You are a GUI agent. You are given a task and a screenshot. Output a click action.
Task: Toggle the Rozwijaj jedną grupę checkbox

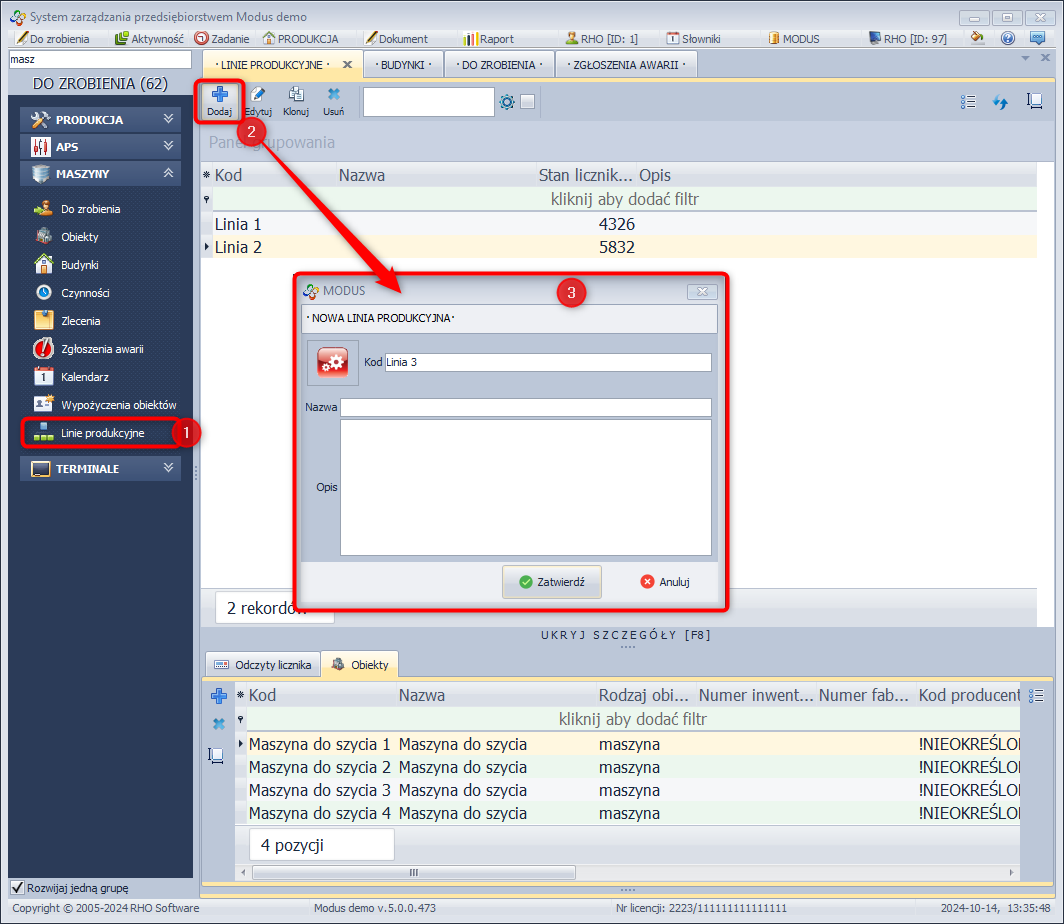pyautogui.click(x=17, y=887)
